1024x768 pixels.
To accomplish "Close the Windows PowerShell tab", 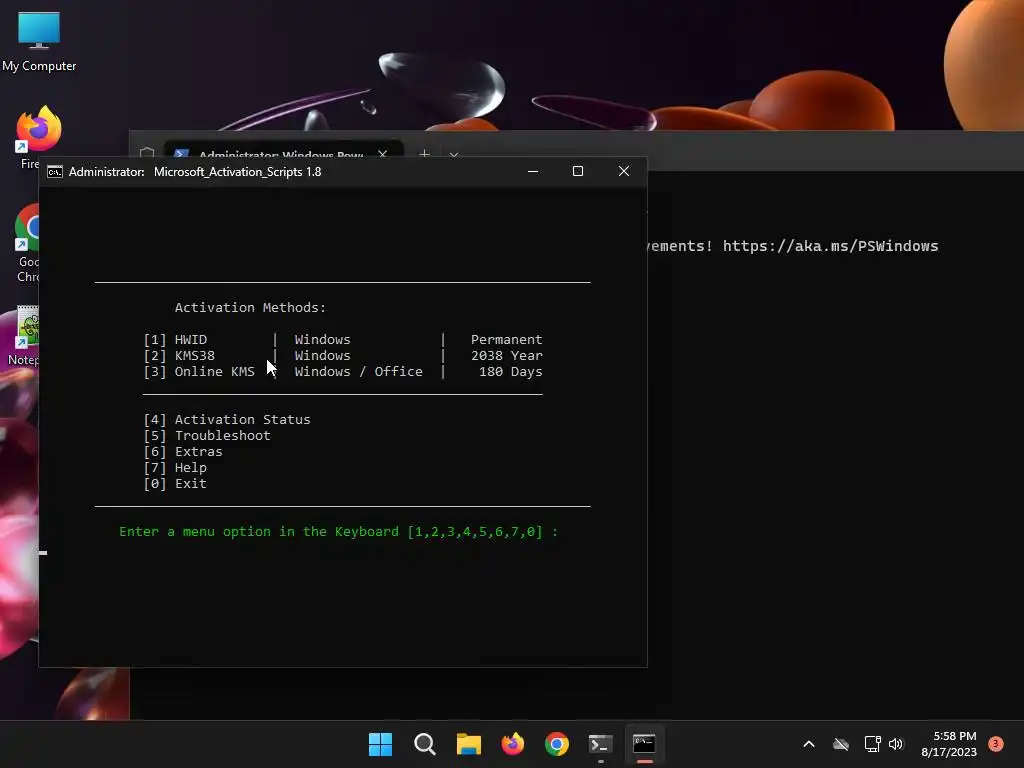I will (383, 154).
